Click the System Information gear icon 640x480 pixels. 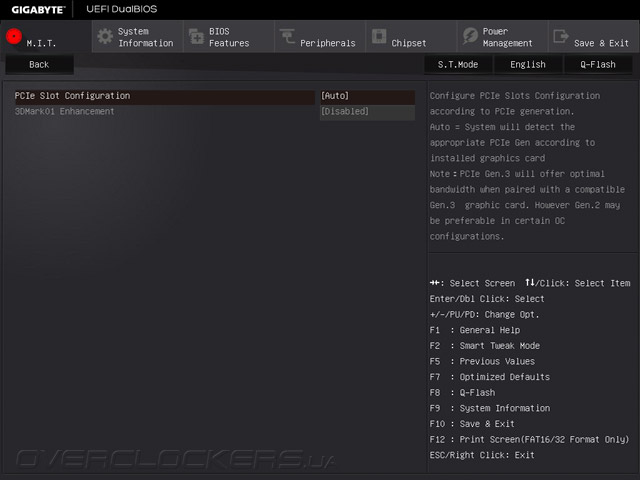tap(105, 36)
